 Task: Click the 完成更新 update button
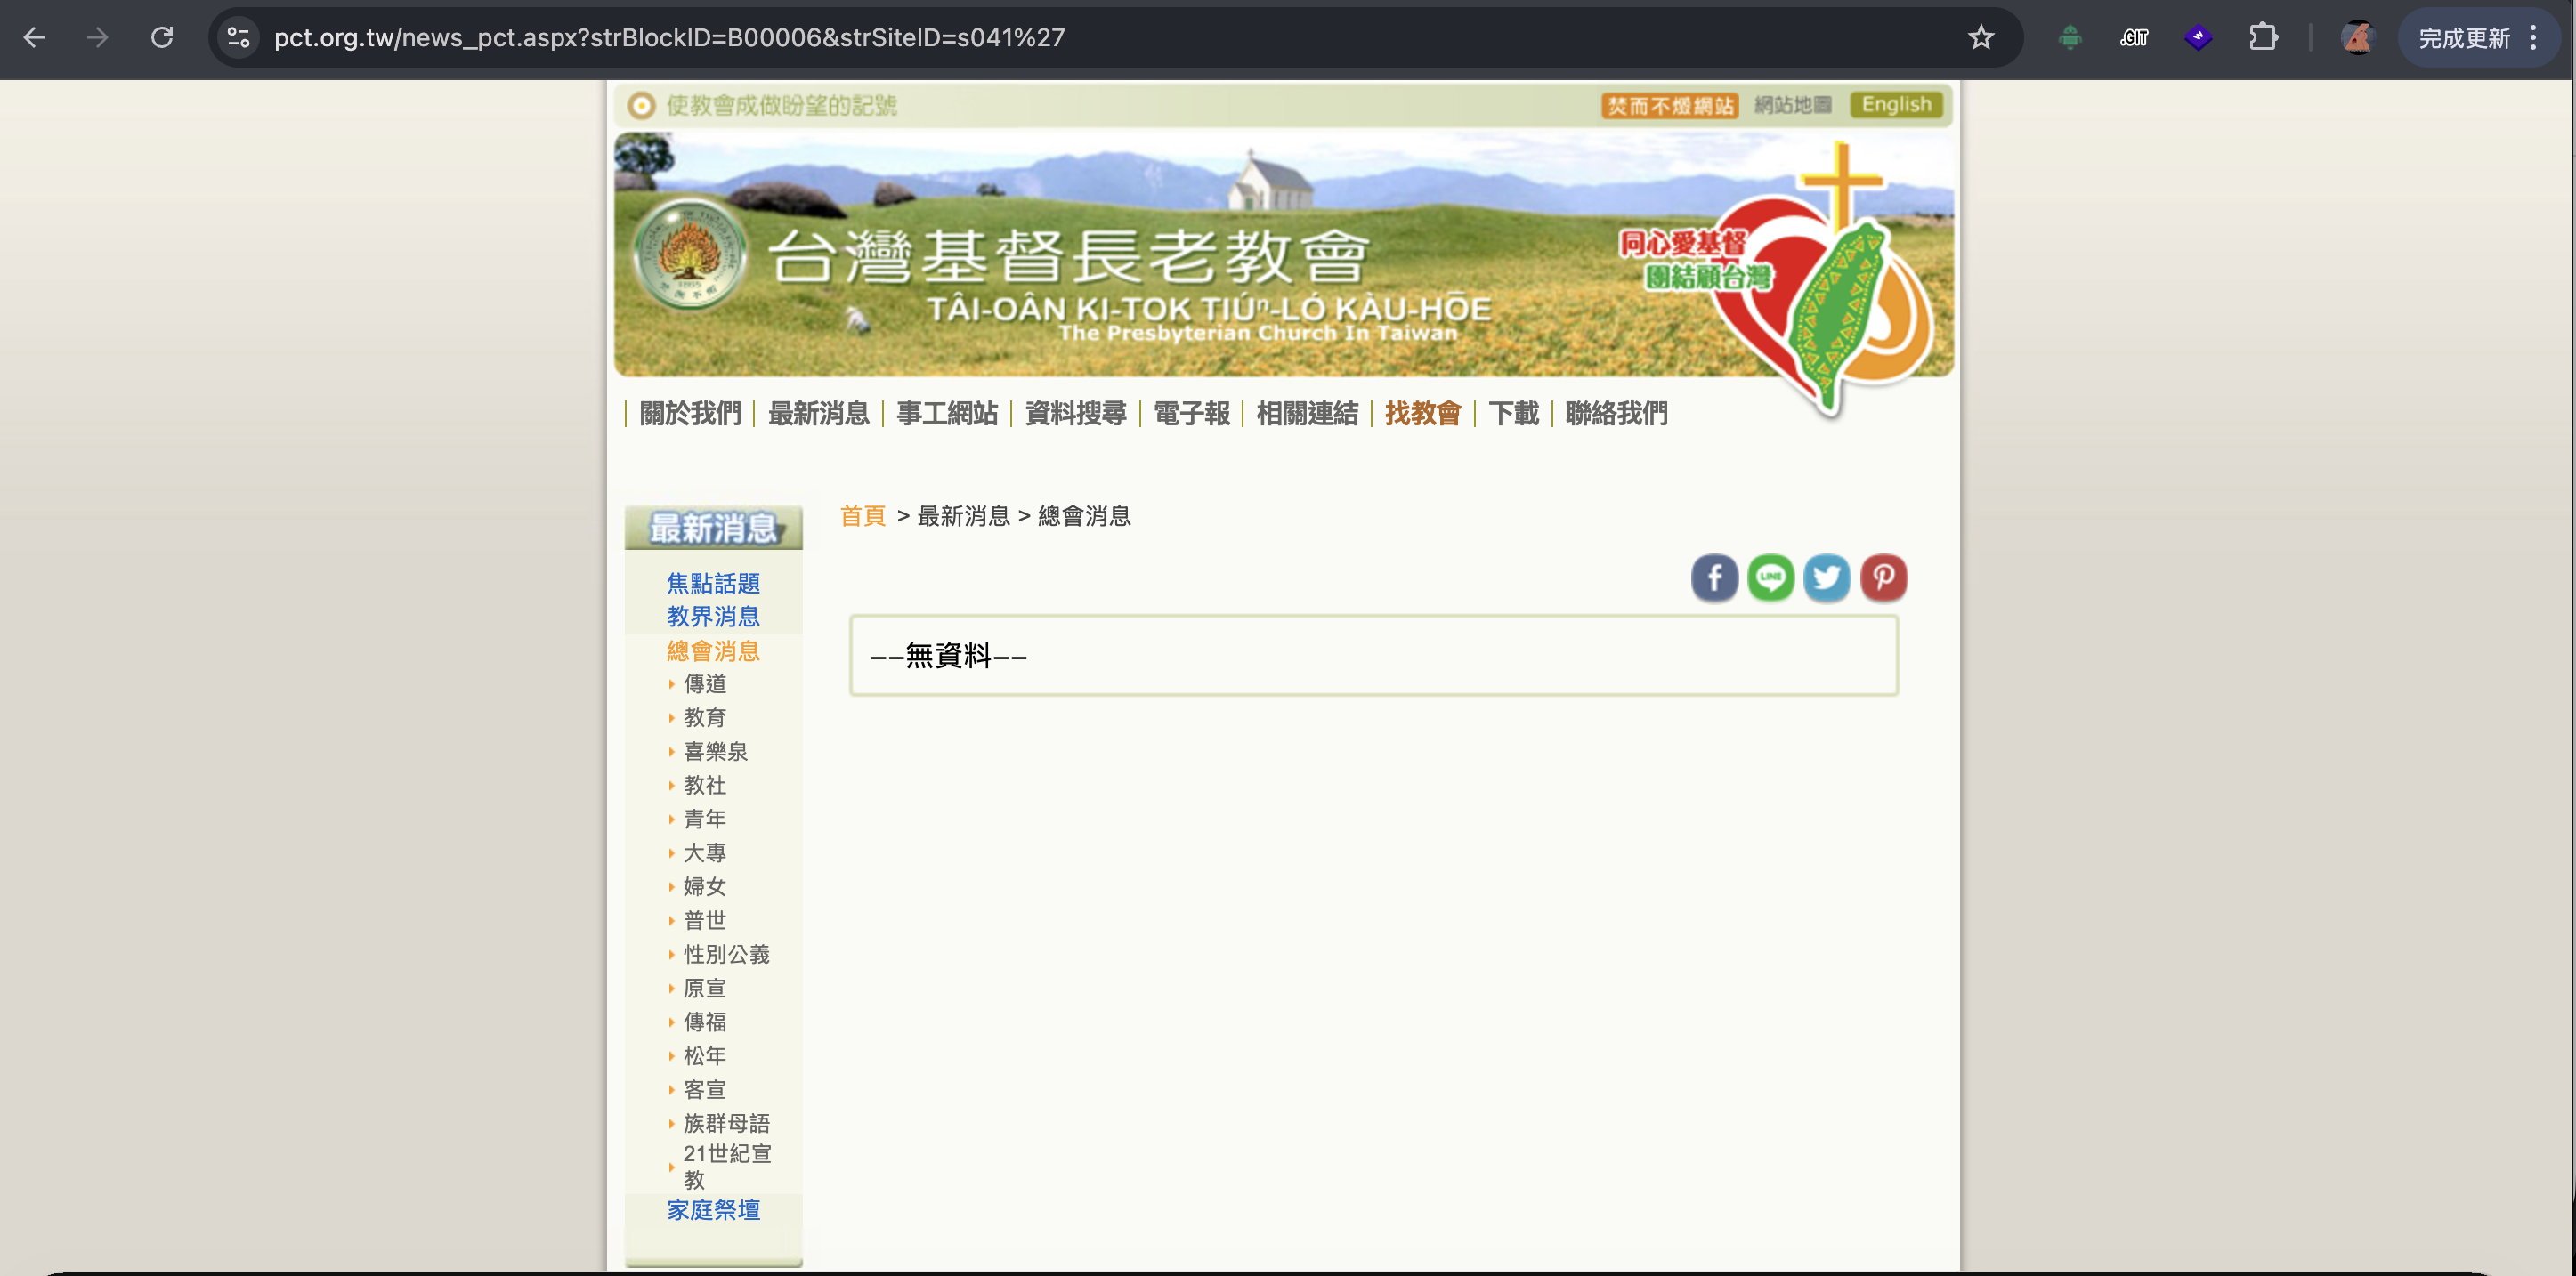[2479, 38]
